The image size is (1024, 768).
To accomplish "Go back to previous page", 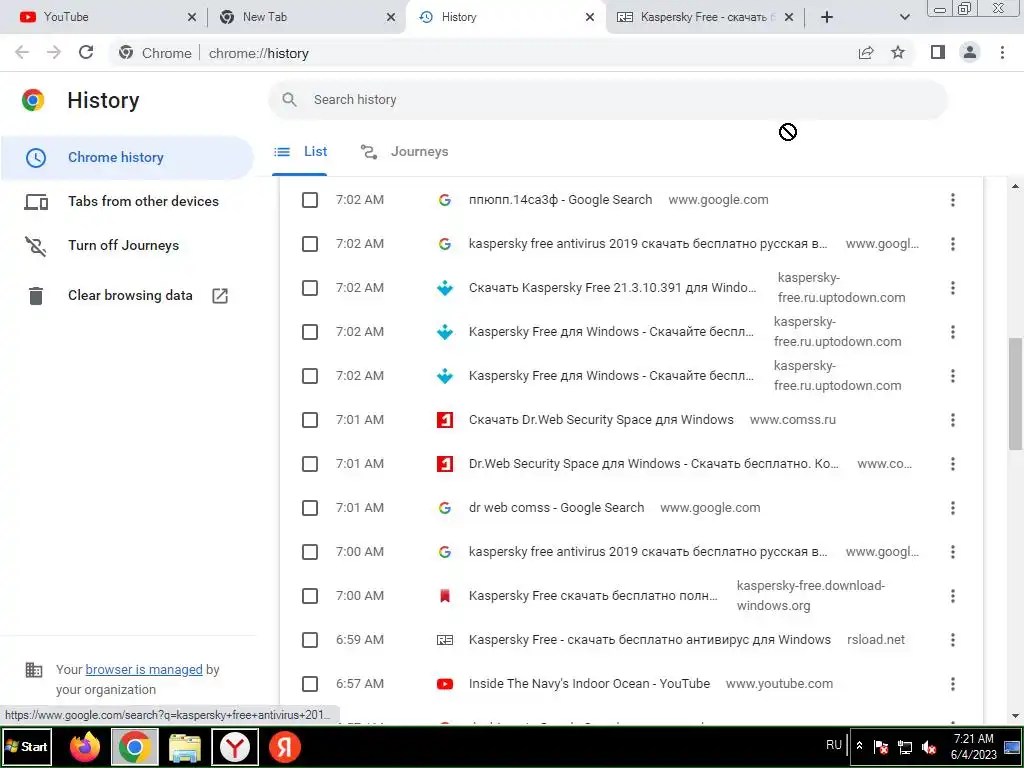I will point(22,53).
